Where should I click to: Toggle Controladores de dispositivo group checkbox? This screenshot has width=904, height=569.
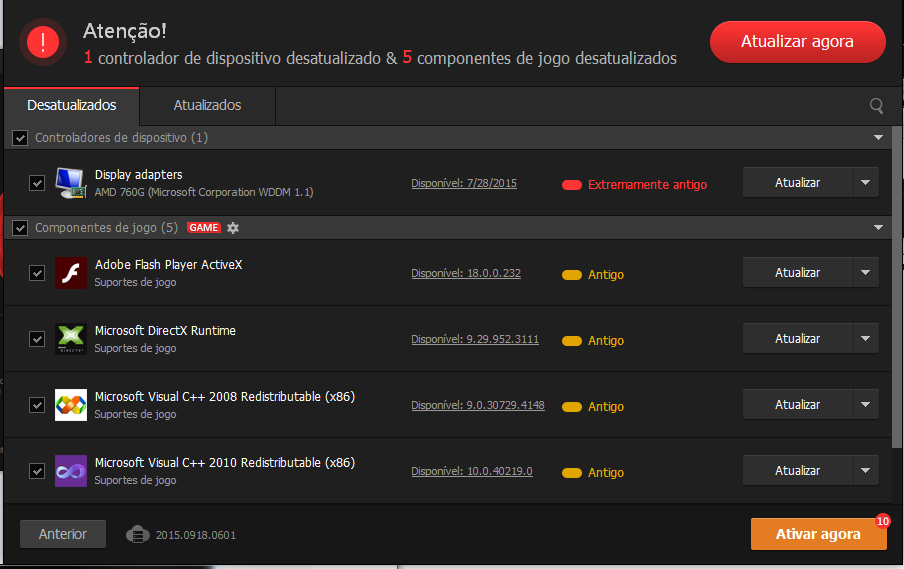tap(20, 138)
